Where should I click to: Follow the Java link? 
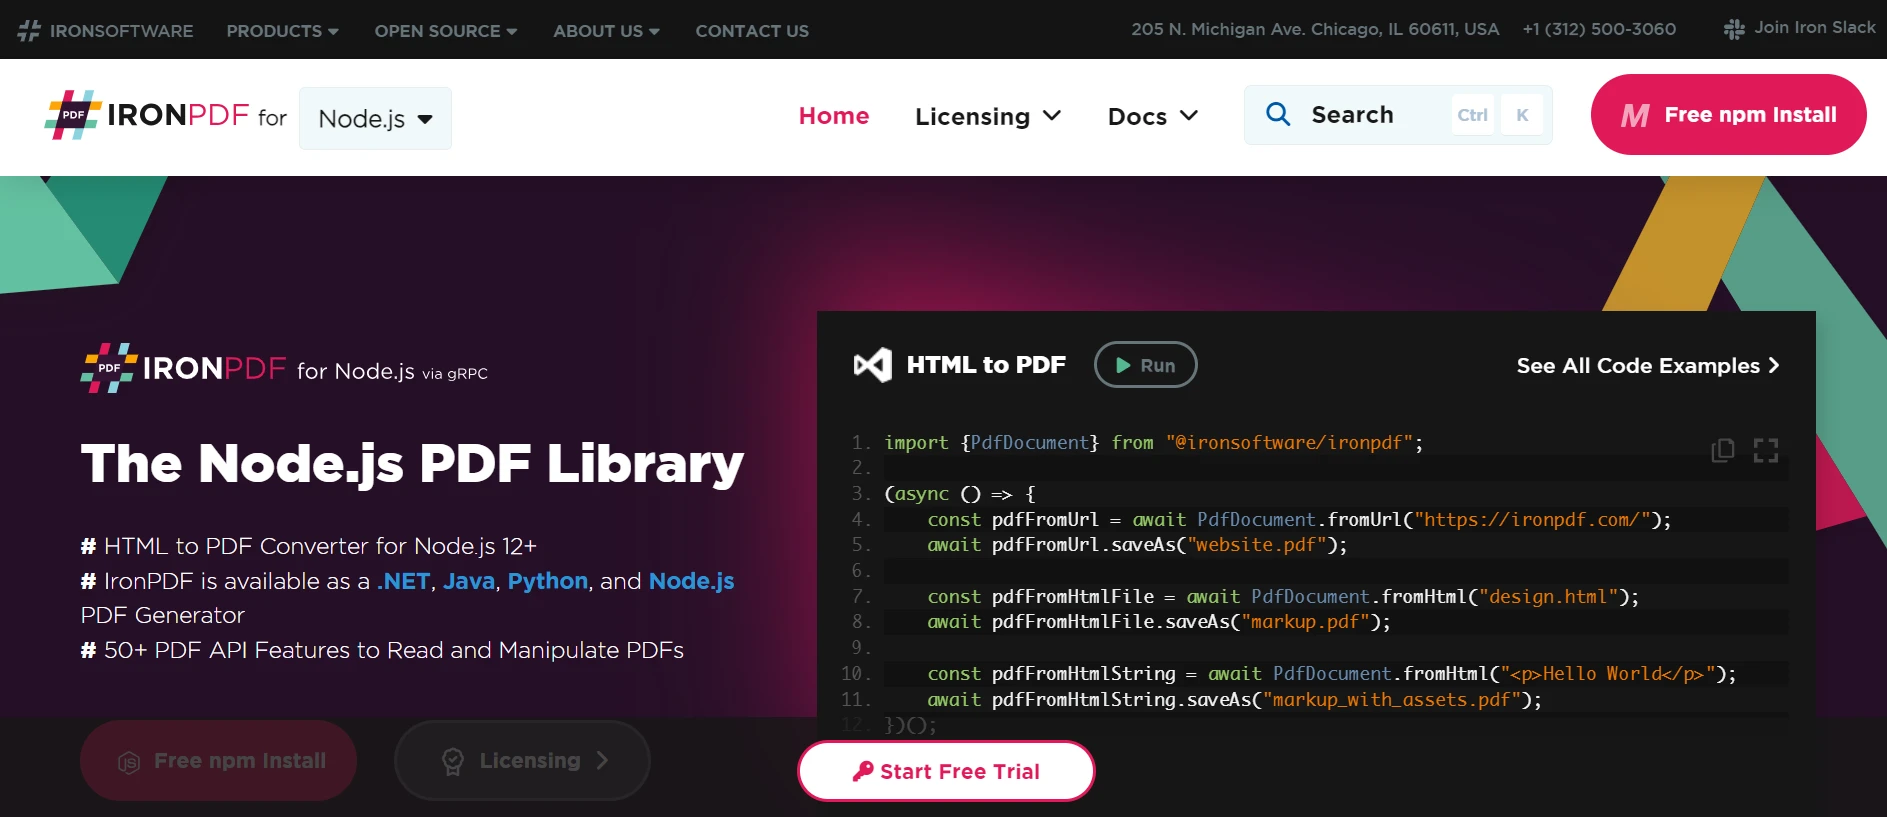[469, 581]
